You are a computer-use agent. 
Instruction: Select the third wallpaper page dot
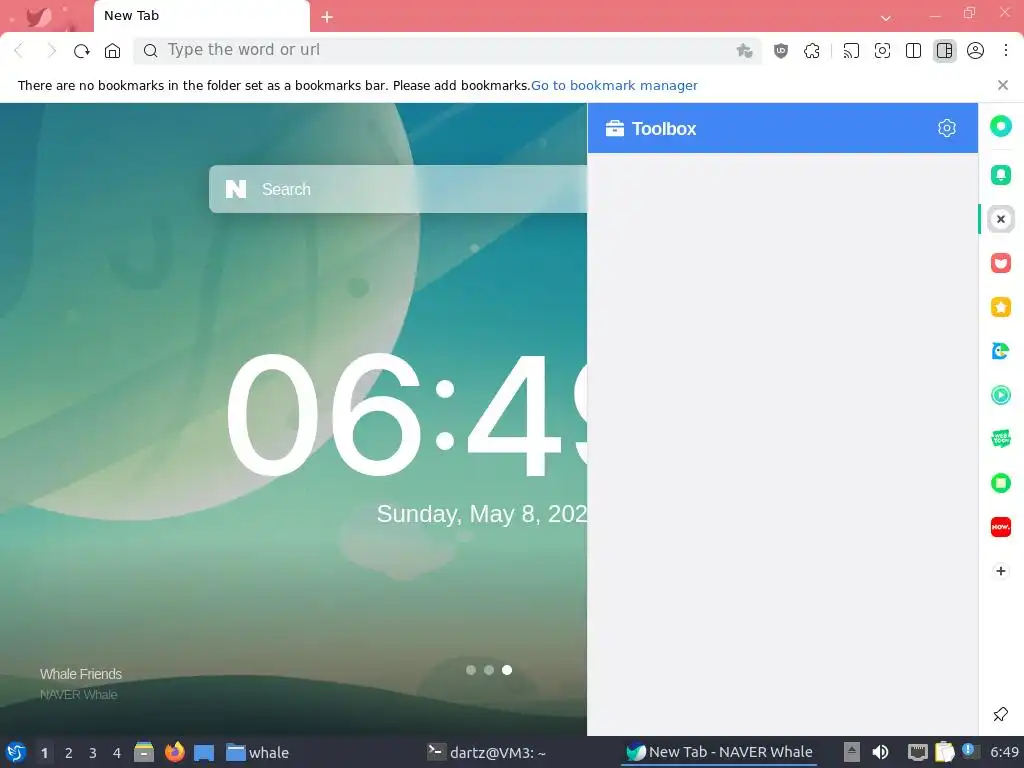click(507, 670)
